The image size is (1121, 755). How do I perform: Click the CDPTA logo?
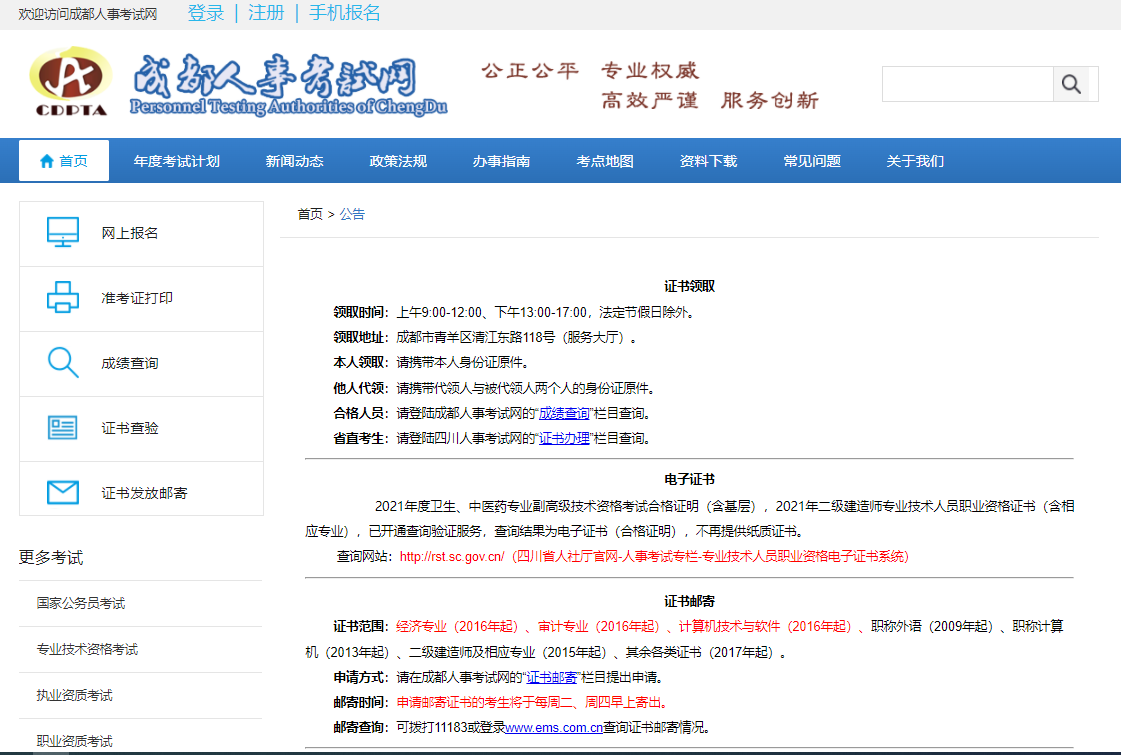tap(71, 81)
